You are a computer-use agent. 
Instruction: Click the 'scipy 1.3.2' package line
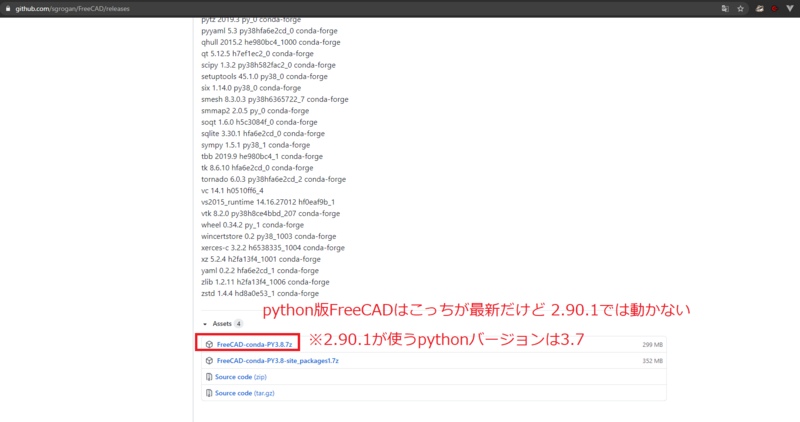pos(268,65)
